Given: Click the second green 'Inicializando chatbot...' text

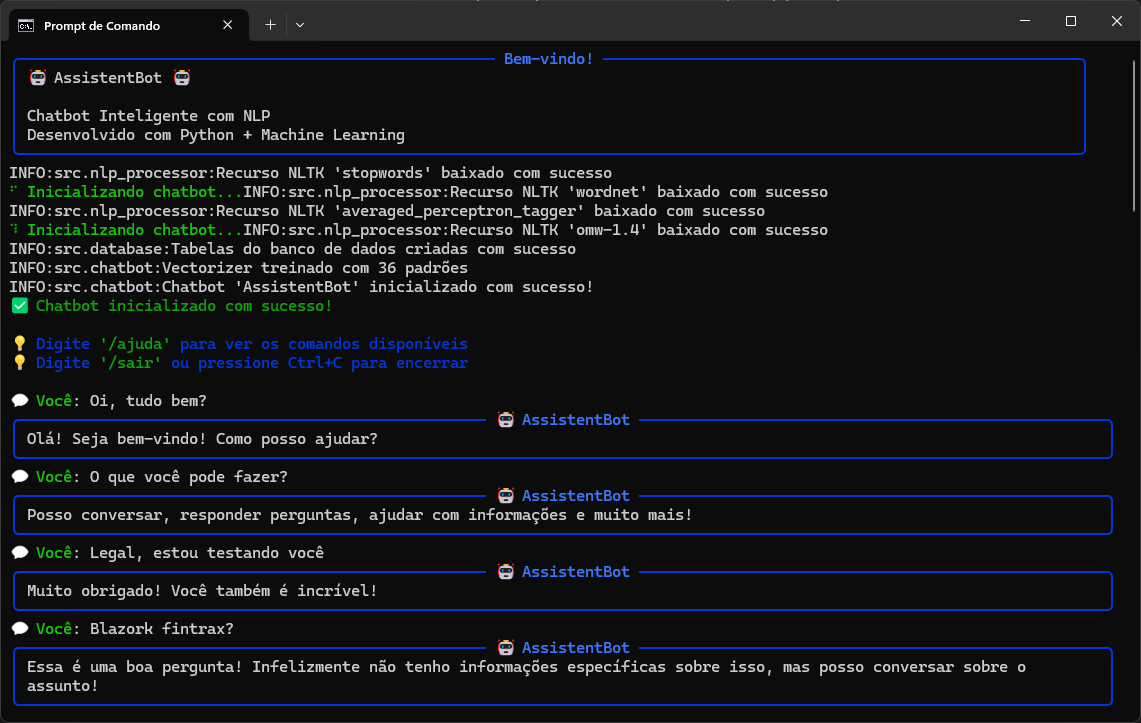Looking at the screenshot, I should 135,230.
